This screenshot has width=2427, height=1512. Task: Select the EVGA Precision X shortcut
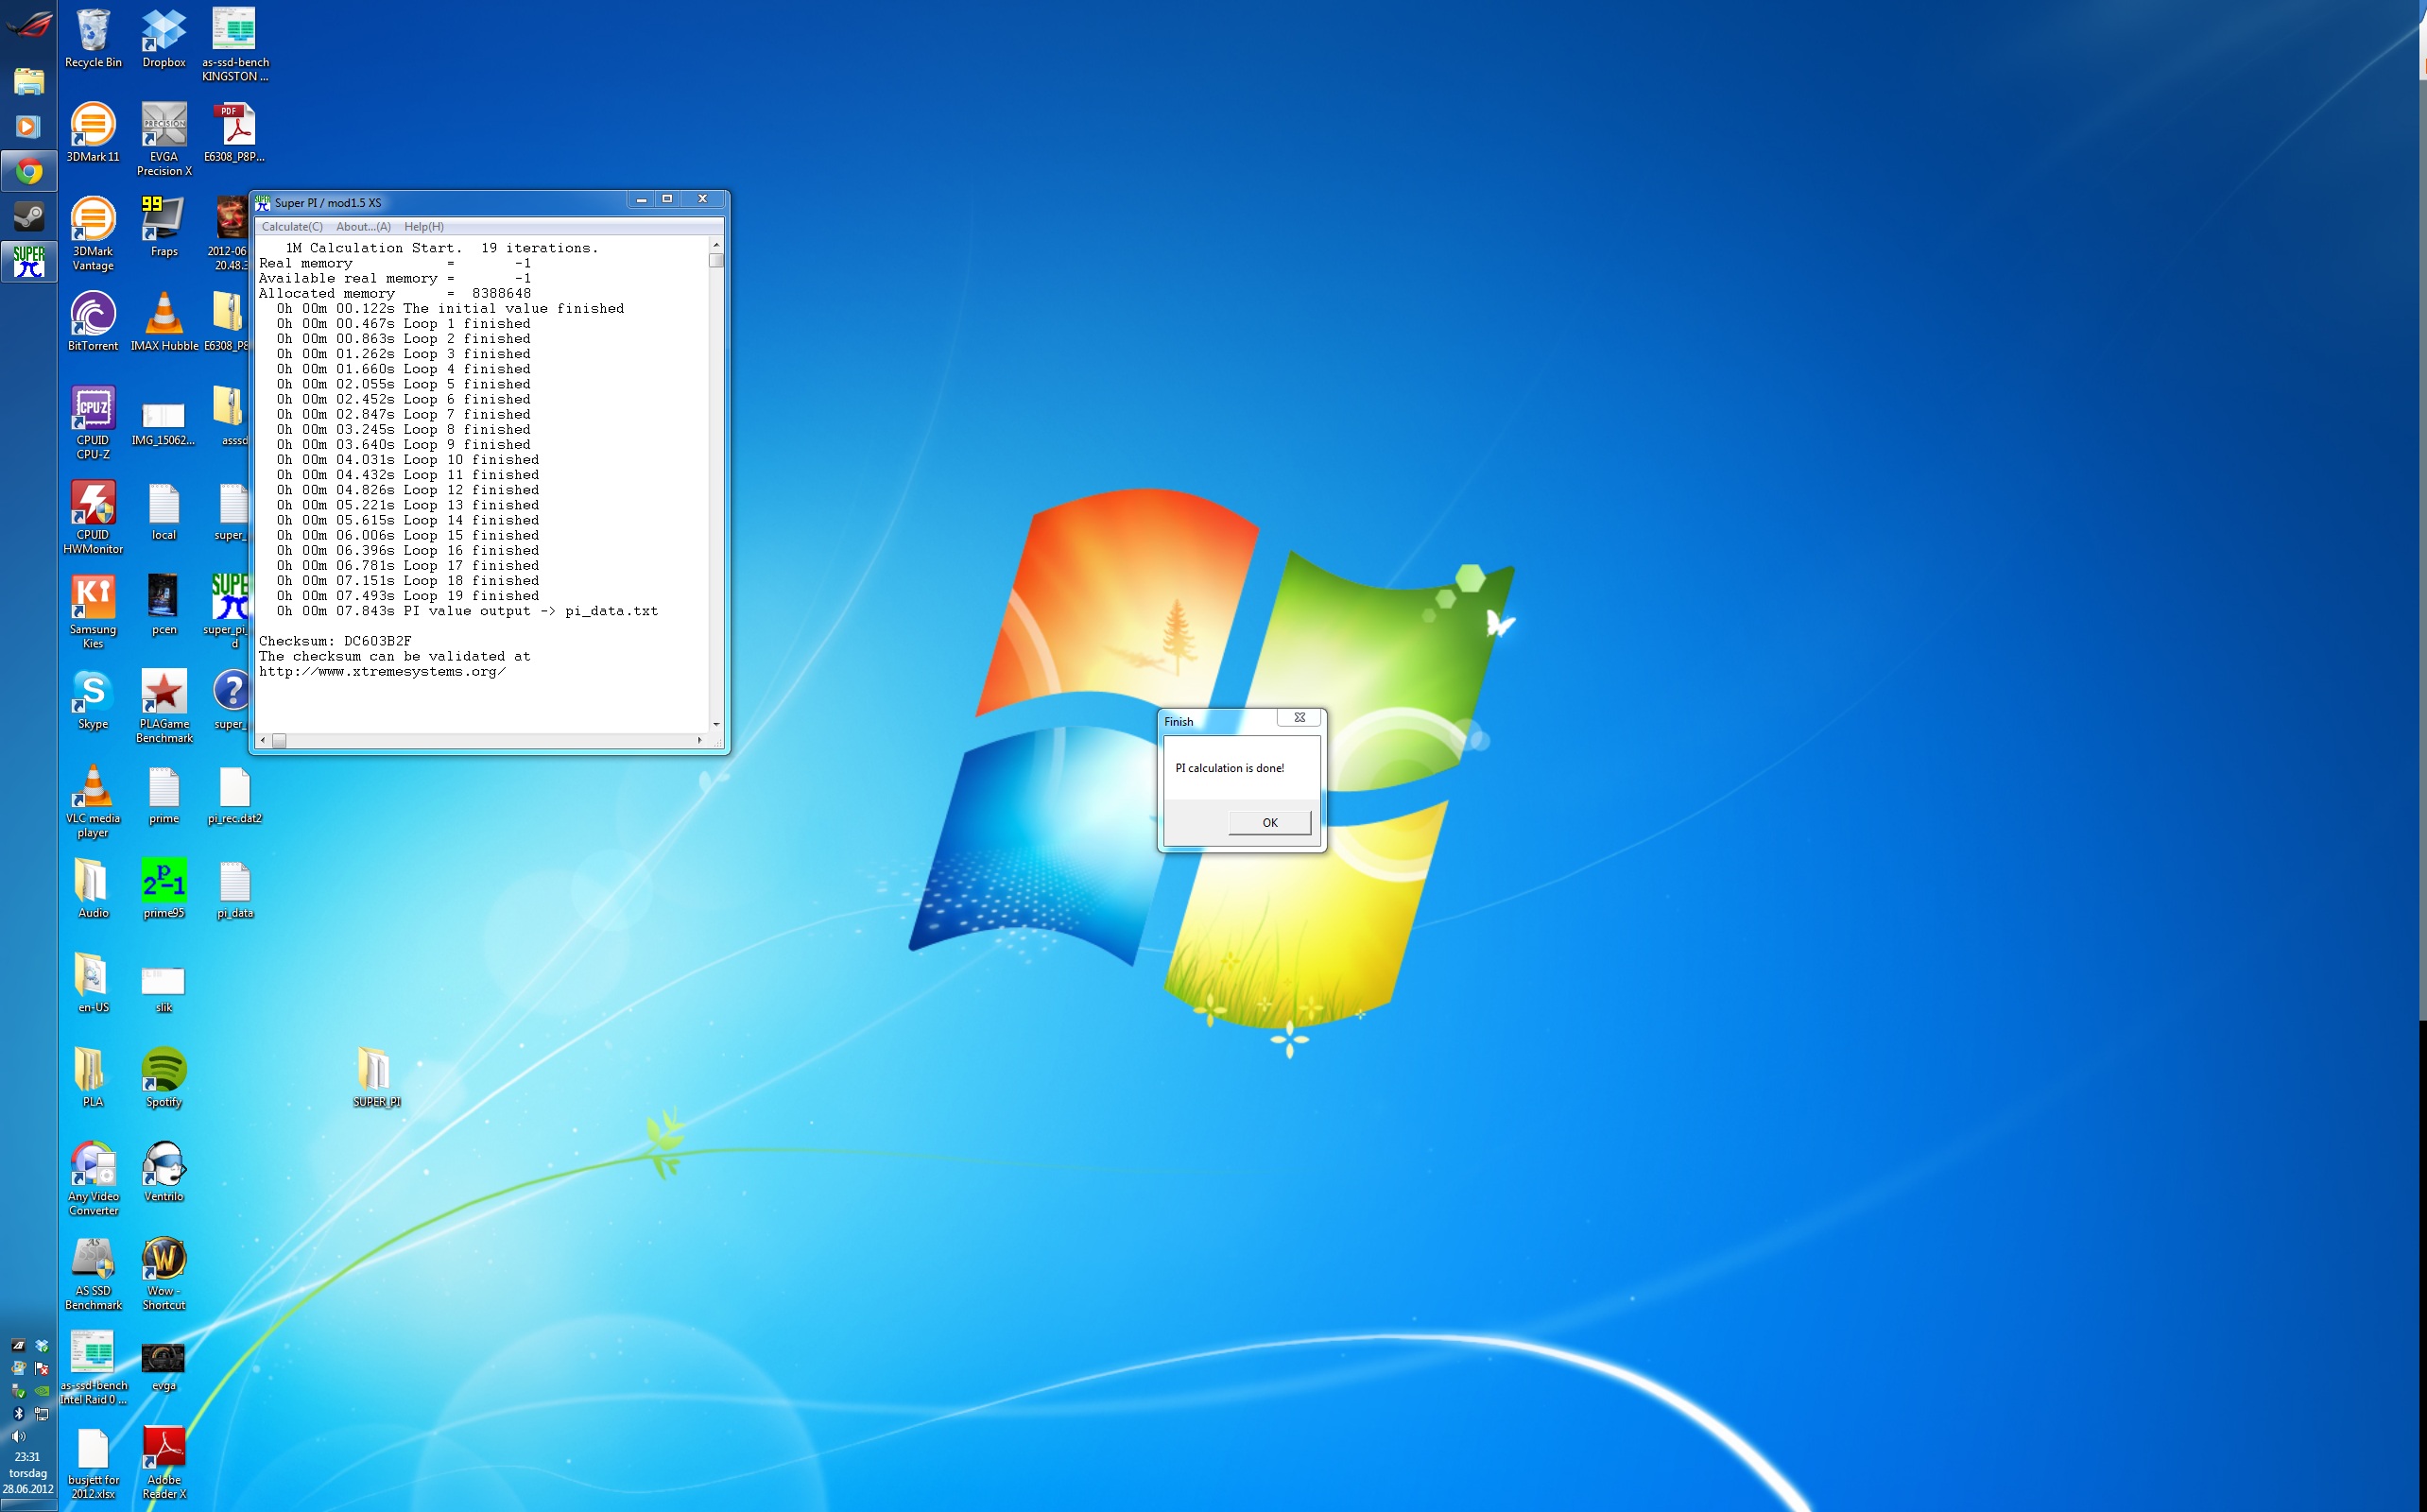pyautogui.click(x=164, y=140)
